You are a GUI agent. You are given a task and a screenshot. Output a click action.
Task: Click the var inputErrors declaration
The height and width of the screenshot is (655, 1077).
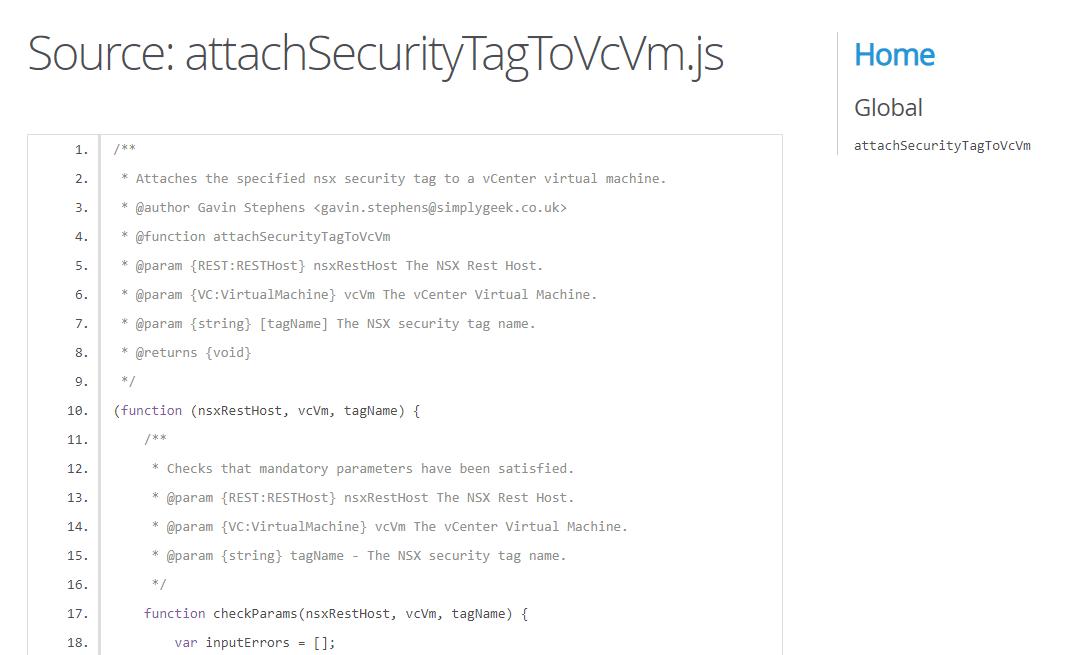[255, 643]
